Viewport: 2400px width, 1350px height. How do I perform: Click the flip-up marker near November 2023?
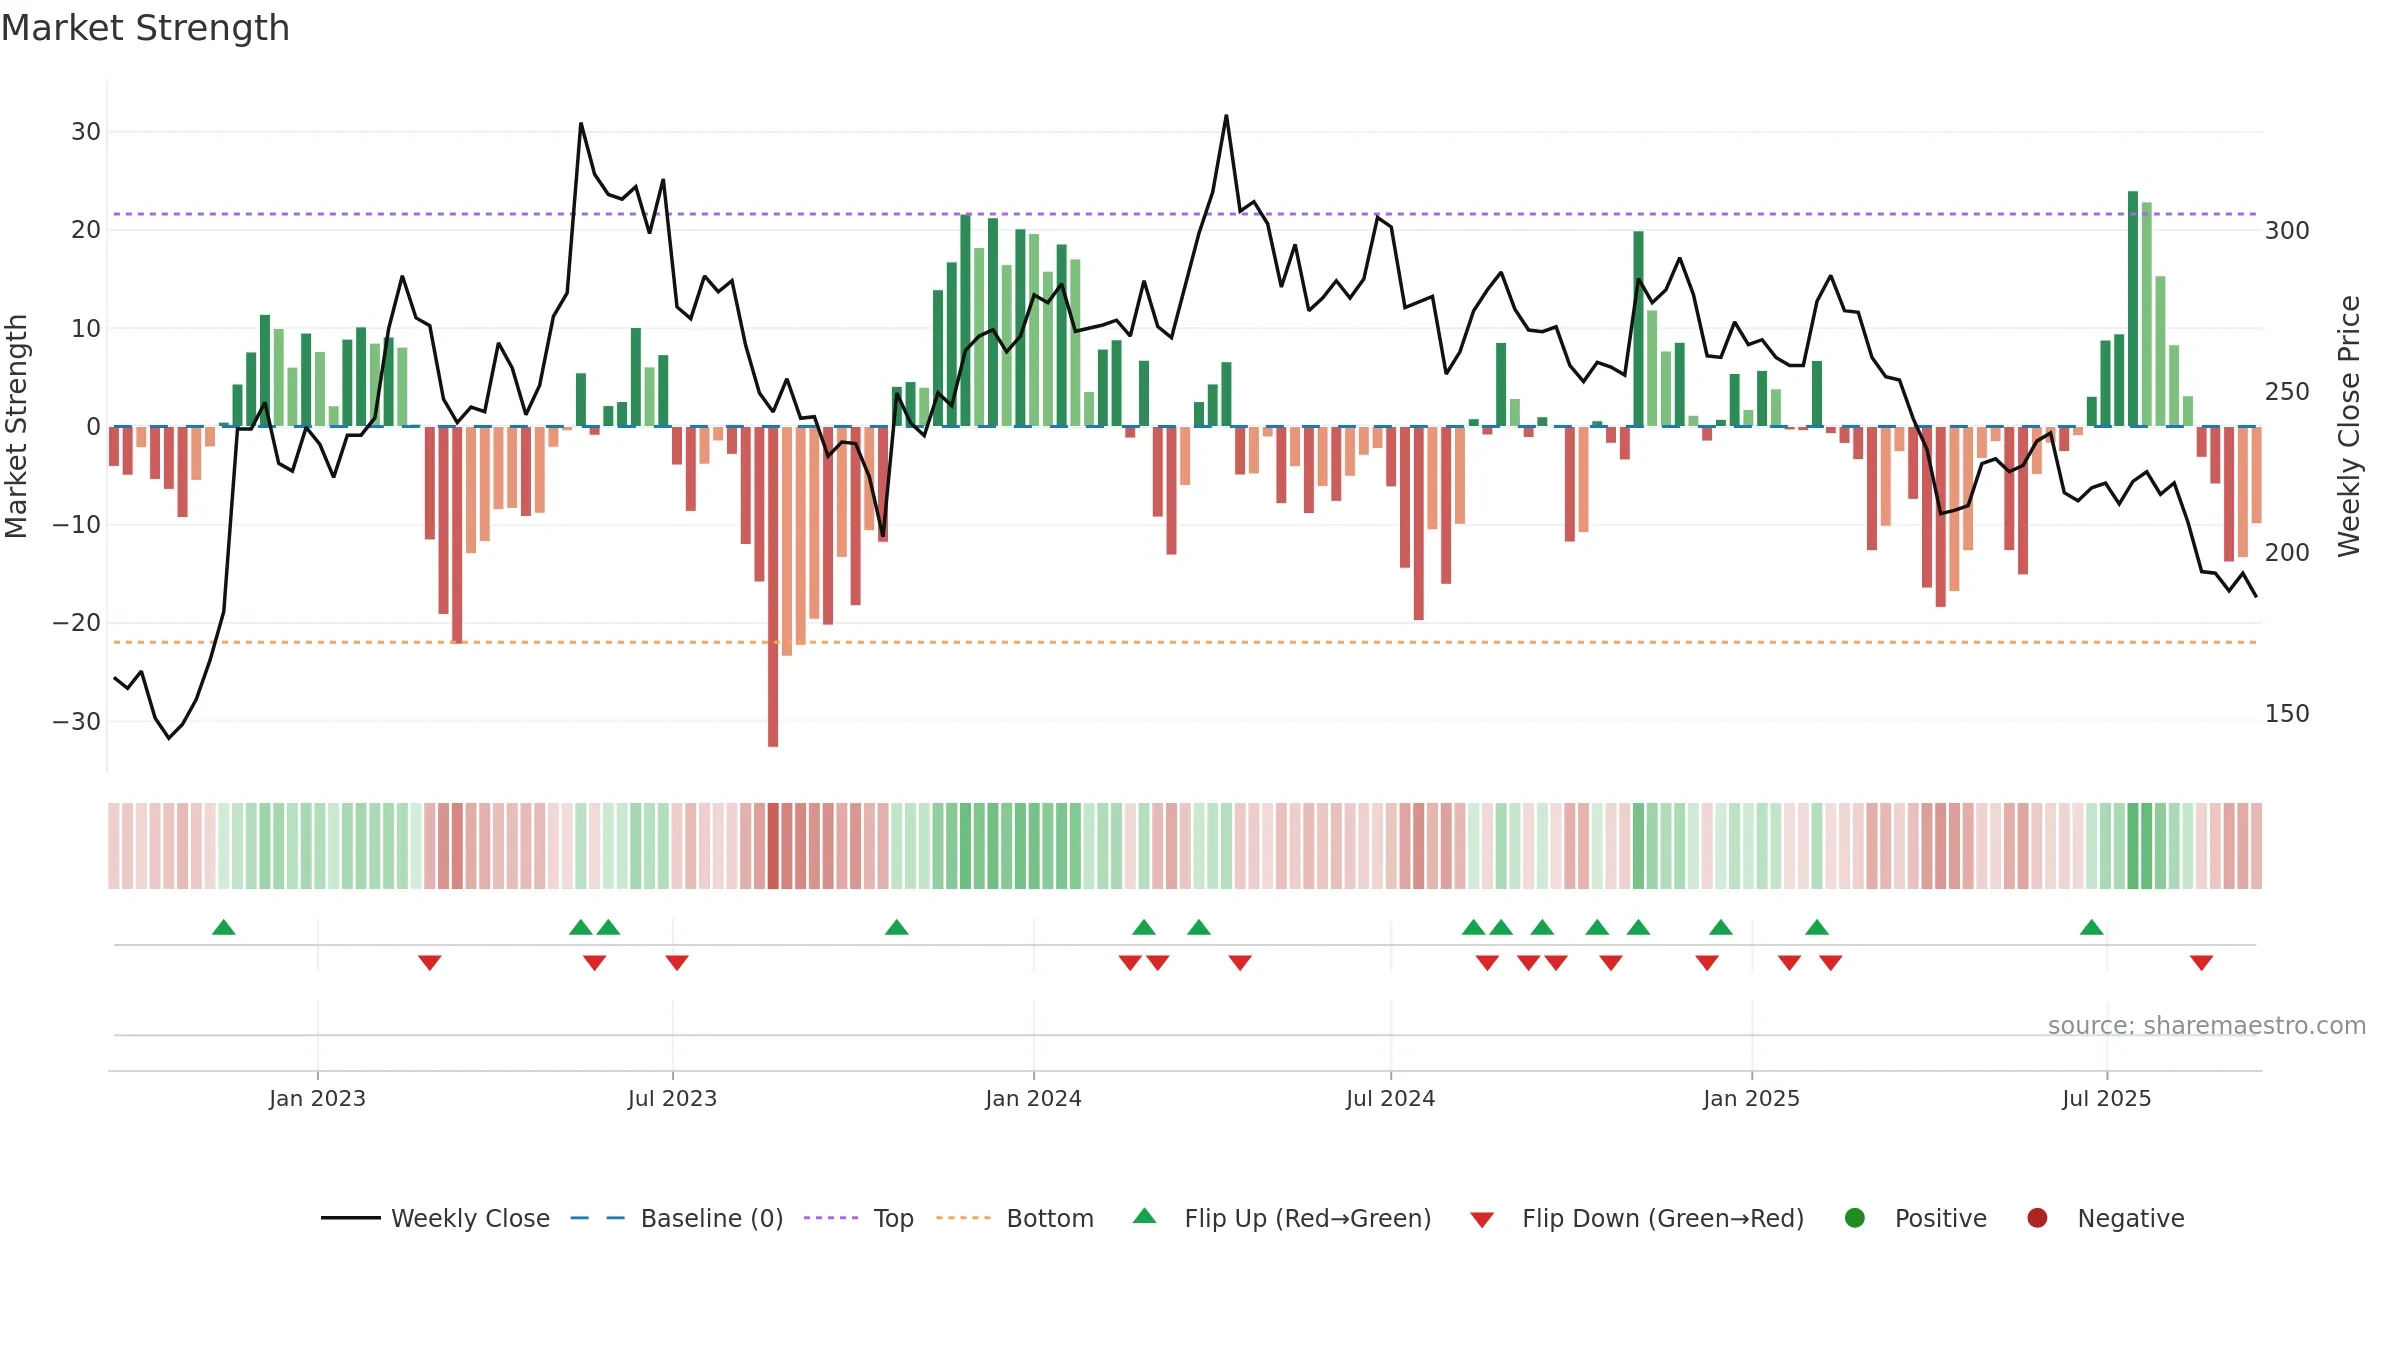pos(897,927)
